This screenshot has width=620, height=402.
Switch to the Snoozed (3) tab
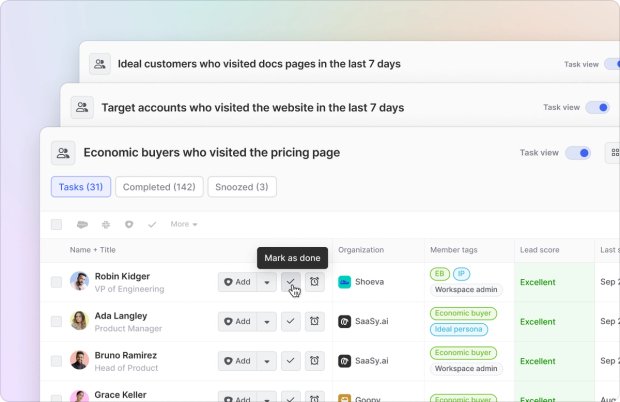tap(242, 187)
